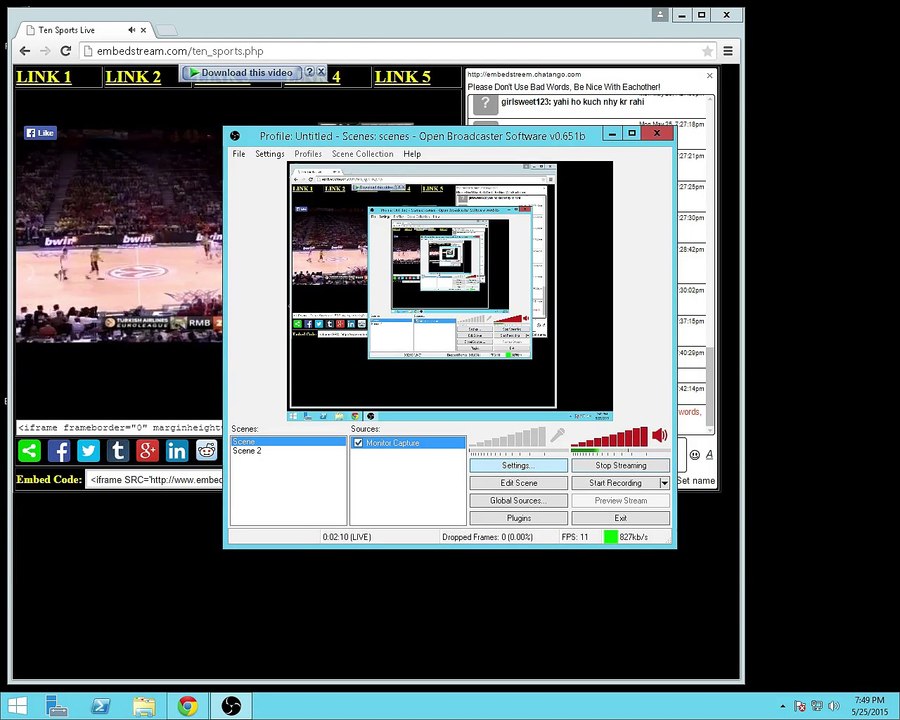Click the Exit button in OBS
Image resolution: width=900 pixels, height=720 pixels.
620,518
